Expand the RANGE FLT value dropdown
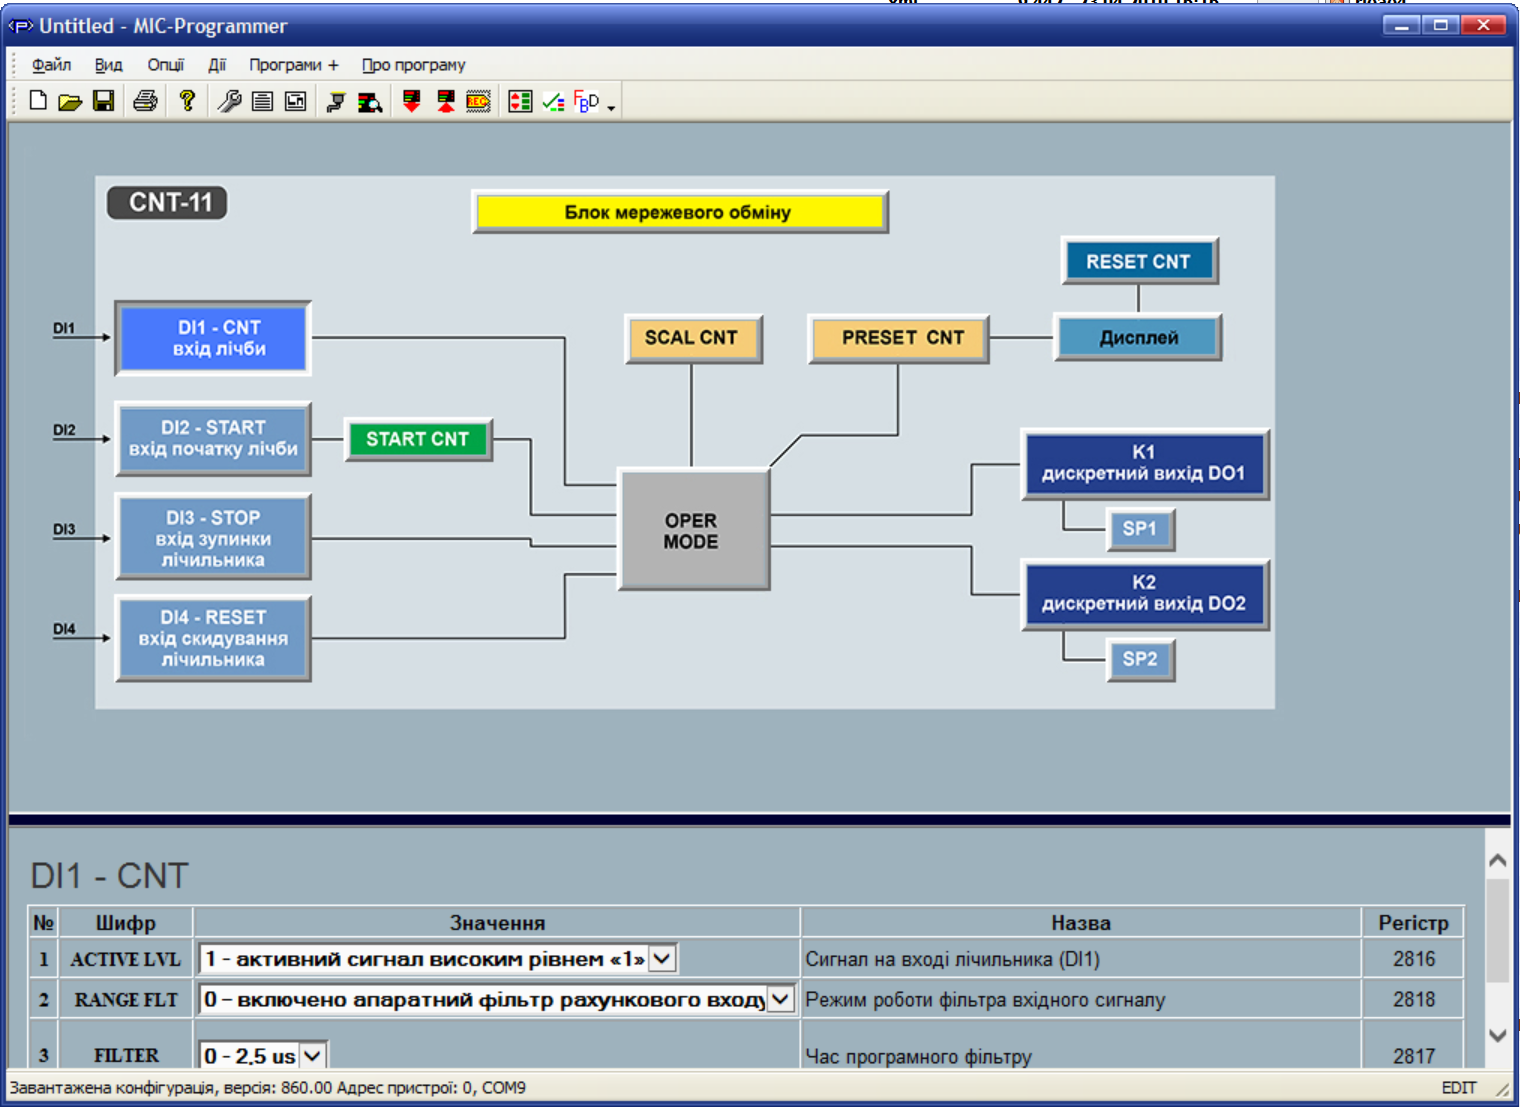Viewport: 1520px width, 1107px height. pos(780,999)
